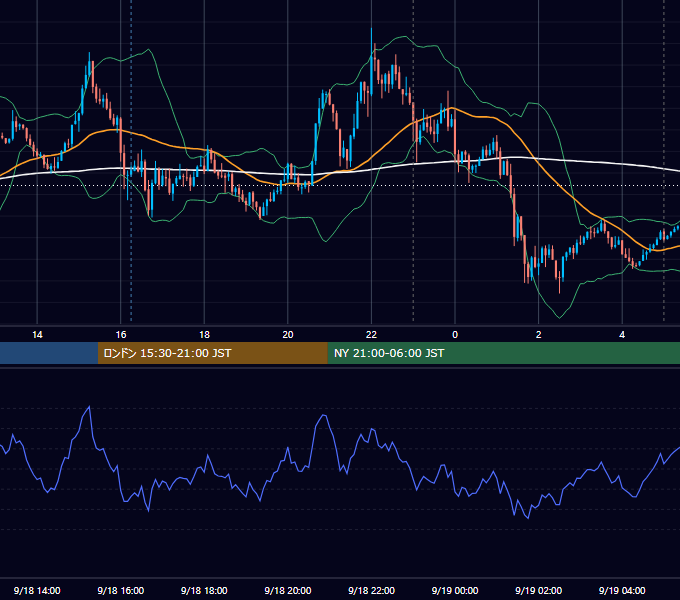Click the 9/18 14:00 time label
680x600 pixels.
37,590
